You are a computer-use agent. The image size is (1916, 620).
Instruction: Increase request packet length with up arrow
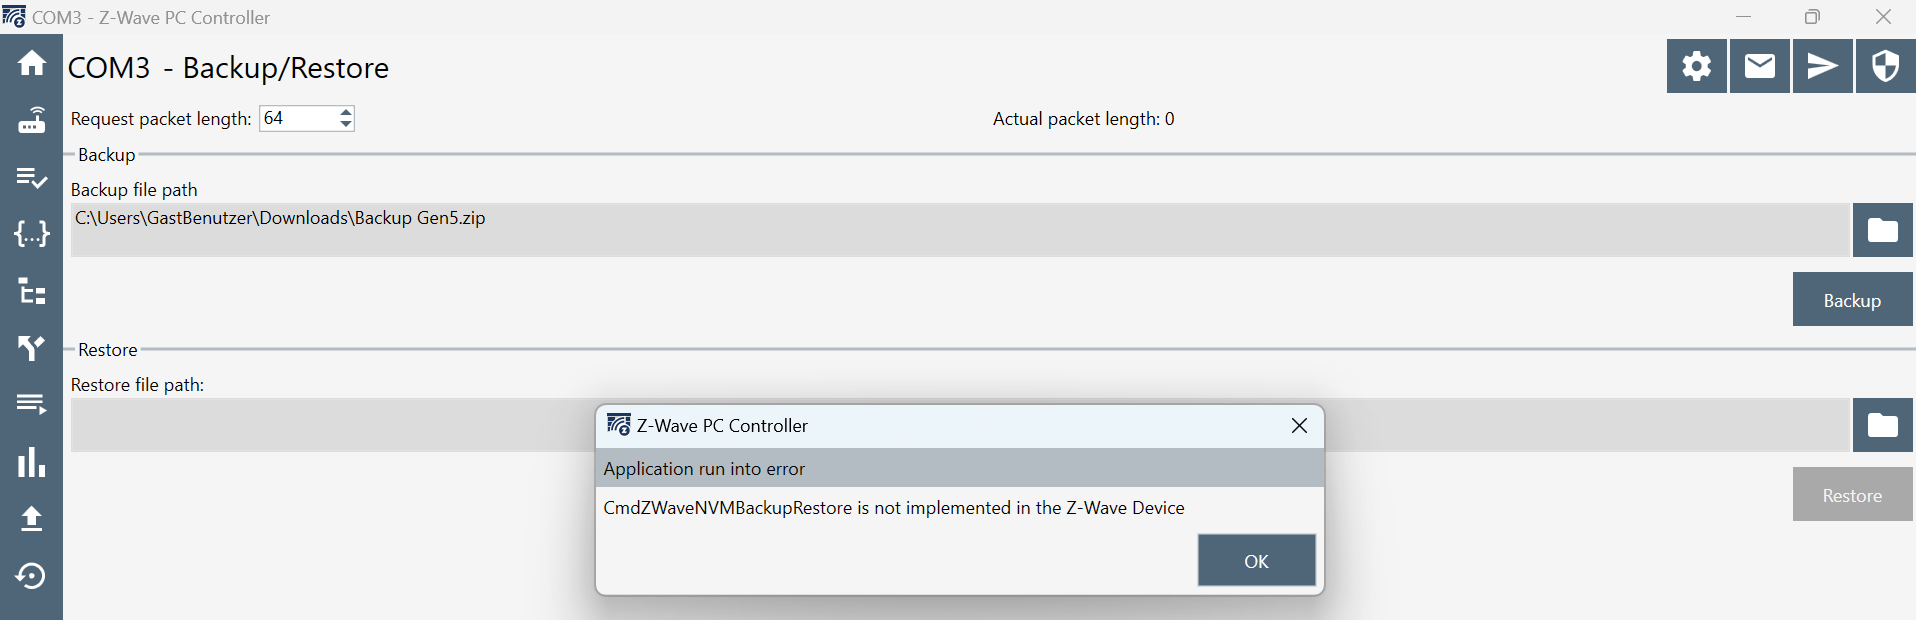click(x=346, y=112)
